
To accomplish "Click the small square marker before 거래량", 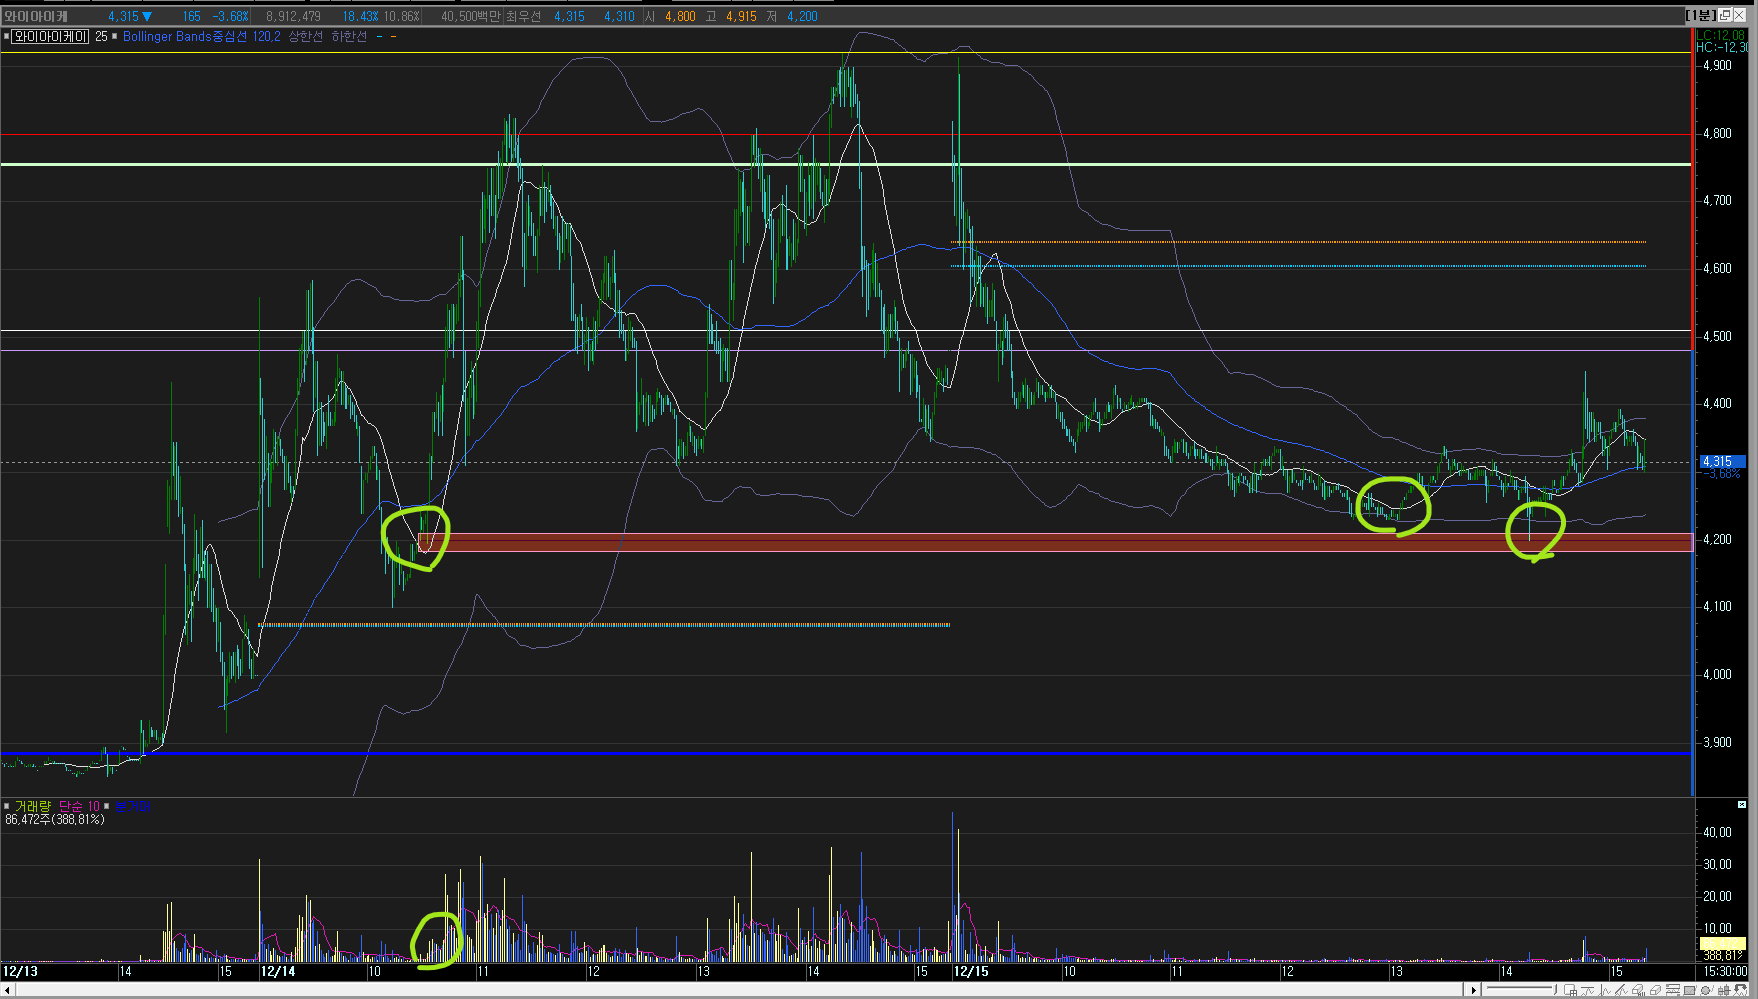I will [6, 806].
